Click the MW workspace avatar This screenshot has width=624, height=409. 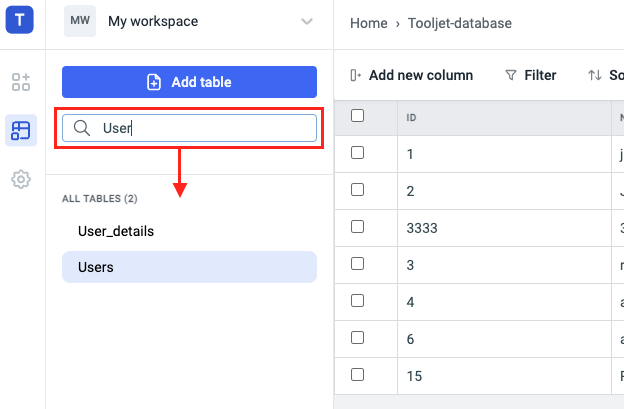point(80,21)
